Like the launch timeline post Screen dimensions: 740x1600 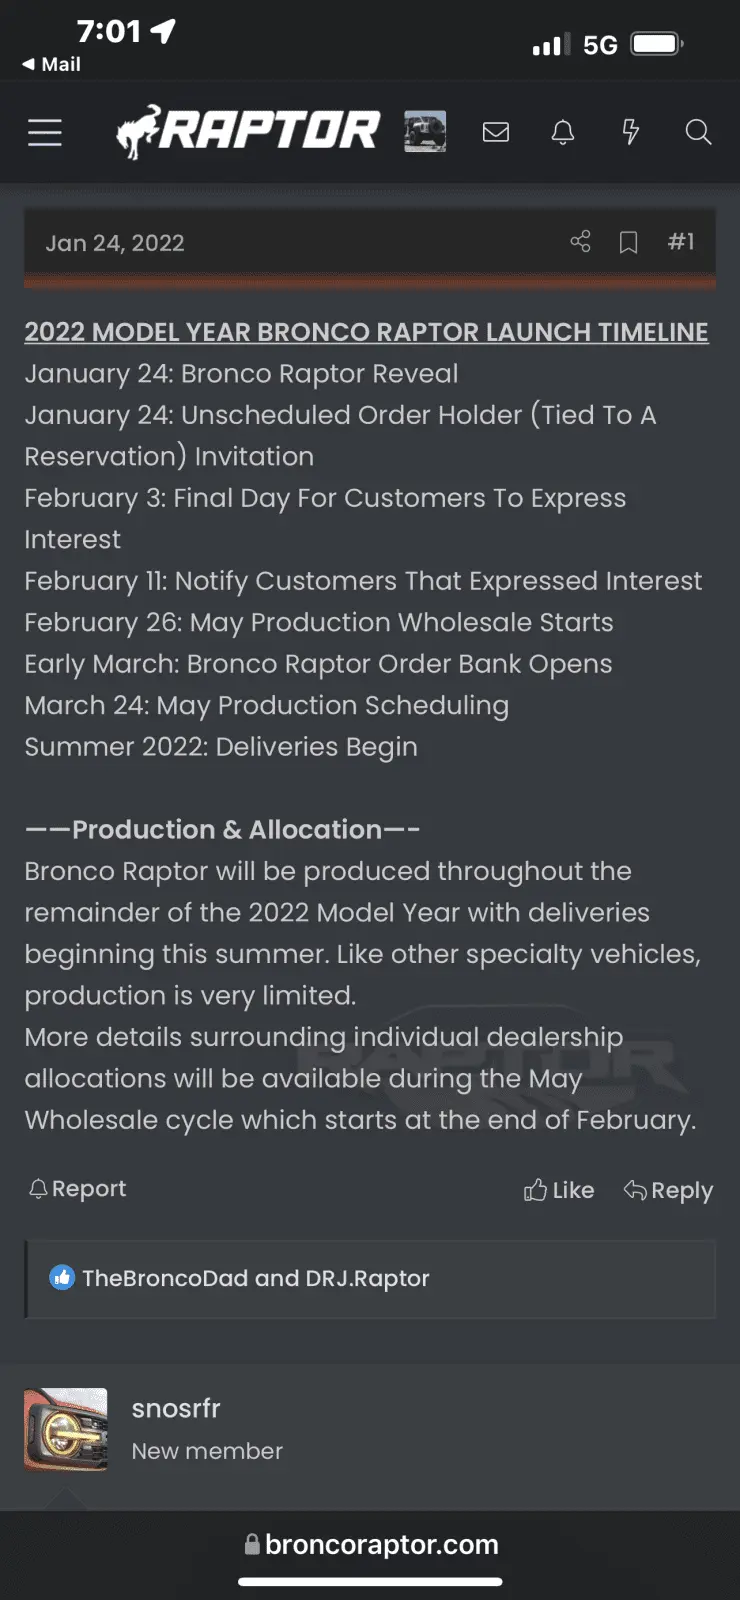[559, 1190]
